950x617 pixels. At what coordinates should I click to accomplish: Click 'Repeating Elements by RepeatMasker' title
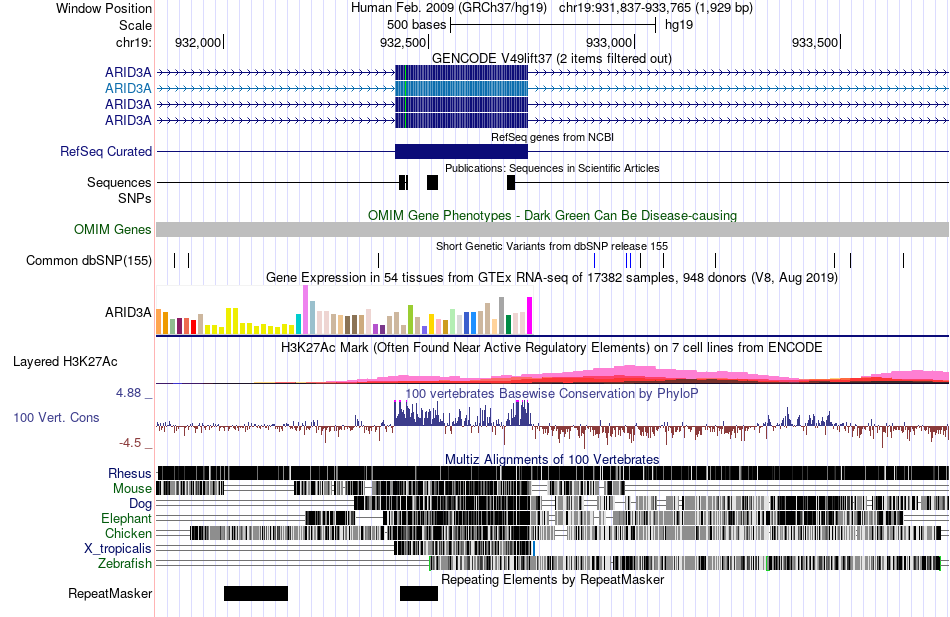[x=552, y=580]
